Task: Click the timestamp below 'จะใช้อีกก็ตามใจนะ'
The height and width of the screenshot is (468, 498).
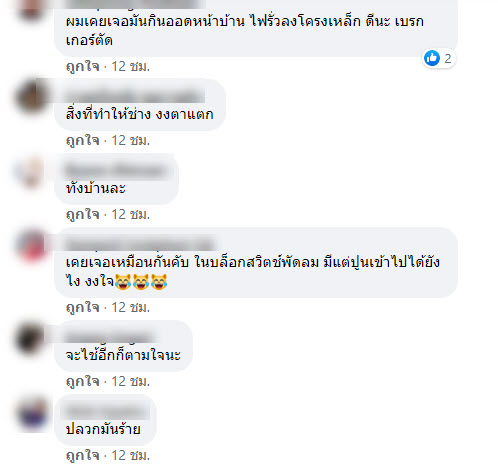Action: [131, 382]
